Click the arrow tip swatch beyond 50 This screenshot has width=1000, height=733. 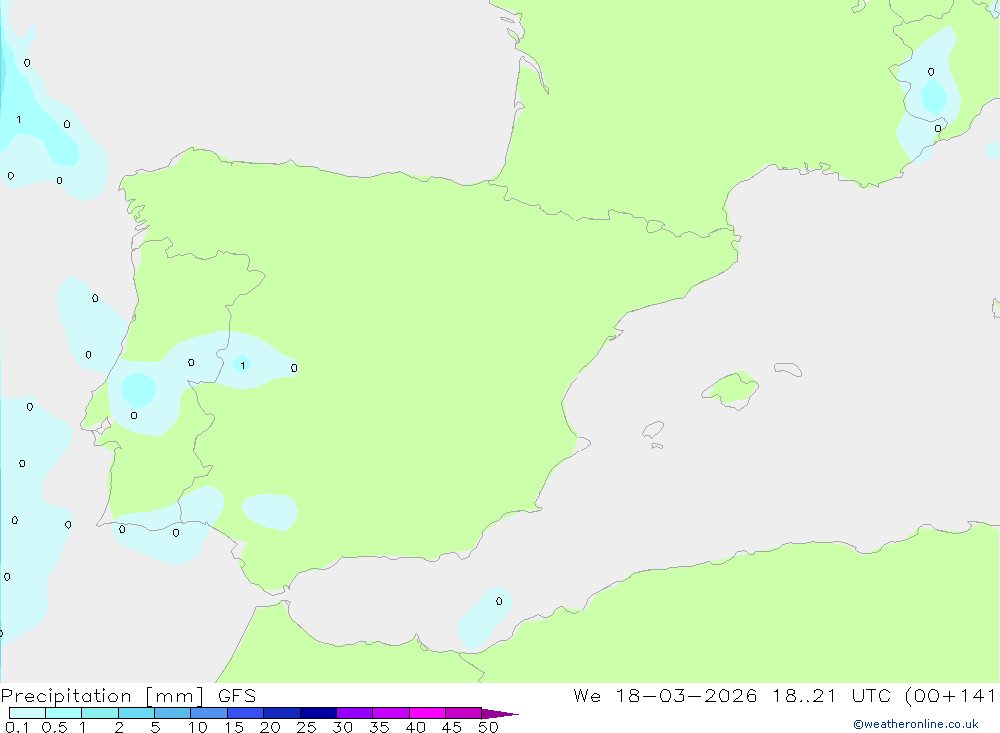pos(500,714)
